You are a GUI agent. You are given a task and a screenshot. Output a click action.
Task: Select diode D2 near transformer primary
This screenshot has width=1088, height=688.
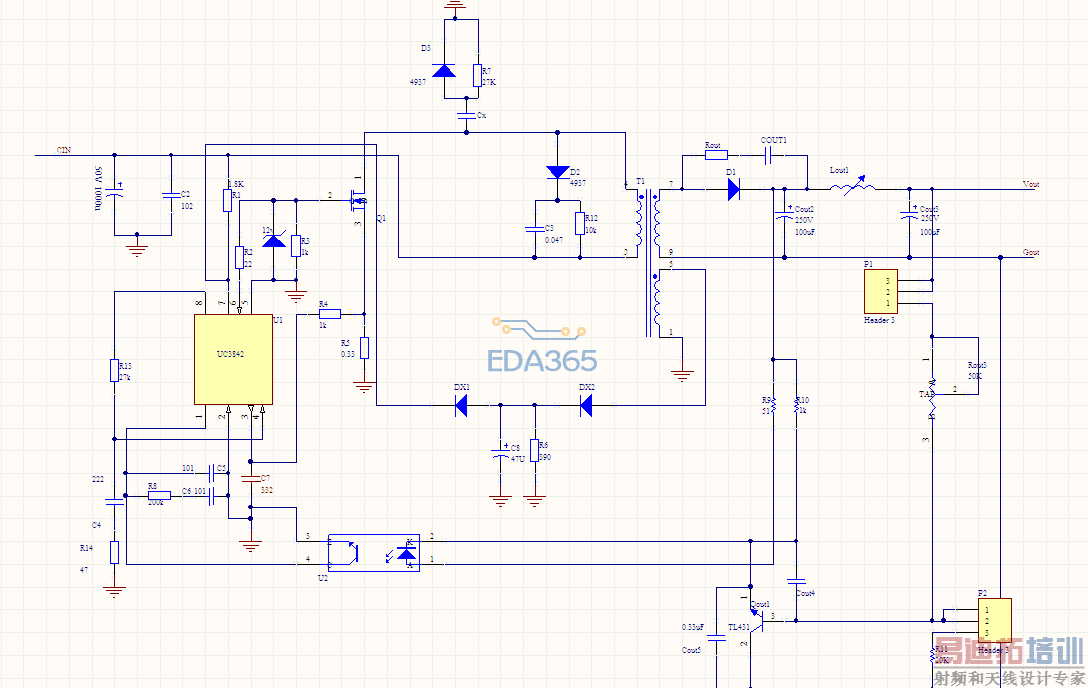558,172
